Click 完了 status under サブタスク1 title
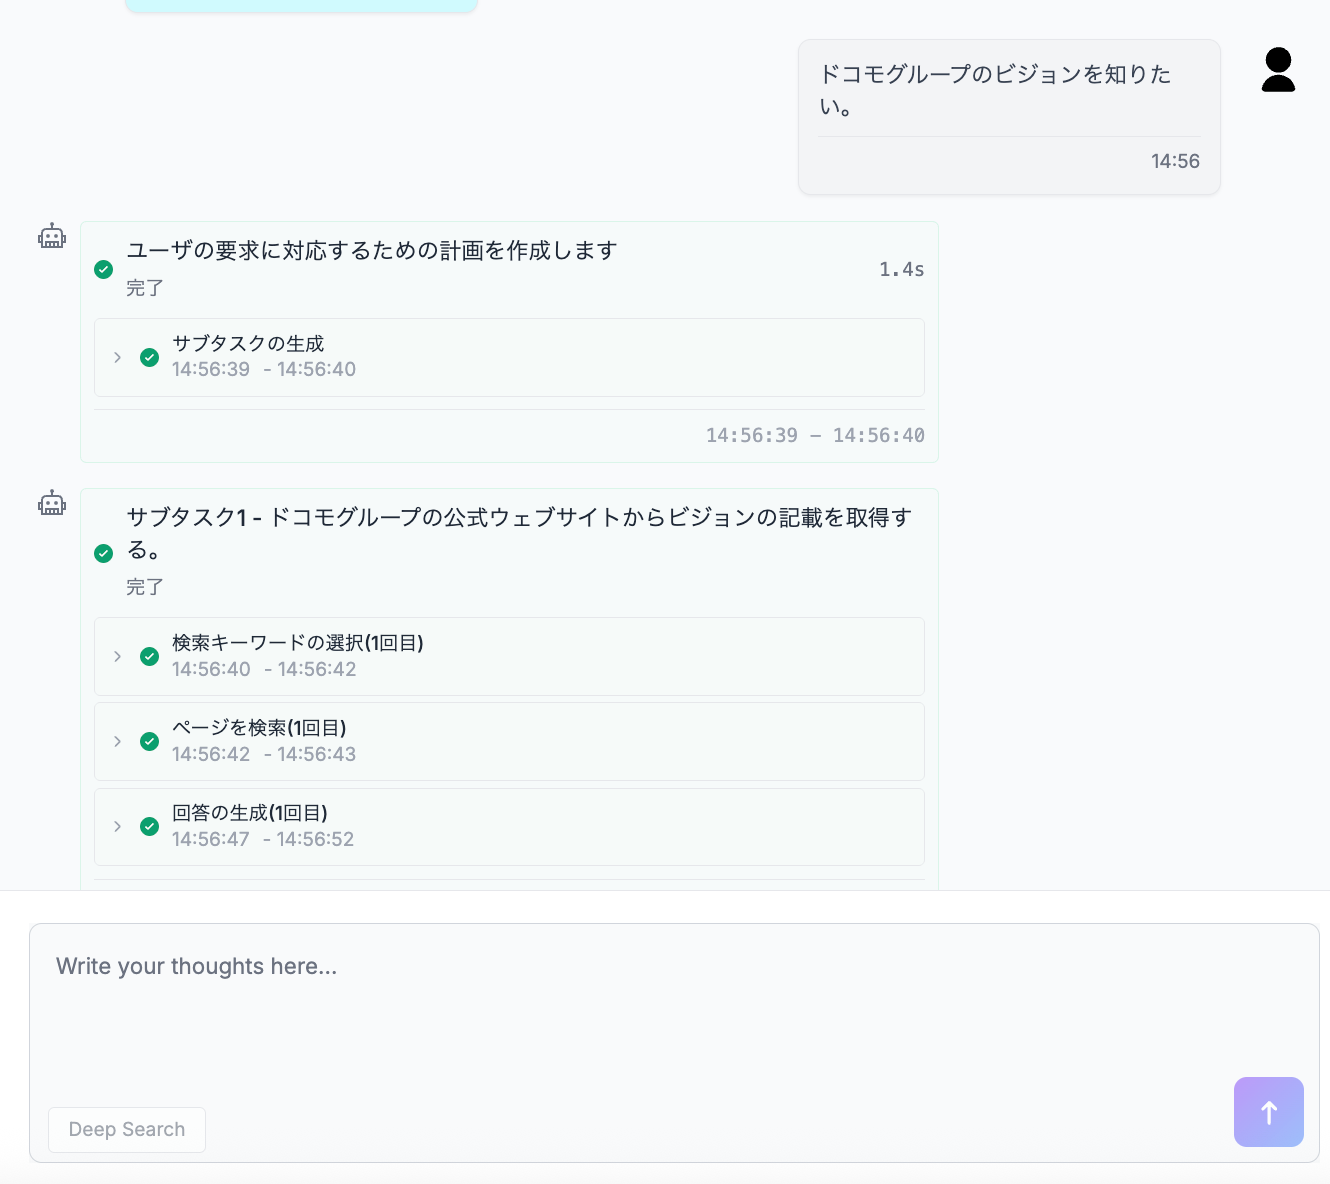This screenshot has width=1330, height=1184. tap(145, 587)
